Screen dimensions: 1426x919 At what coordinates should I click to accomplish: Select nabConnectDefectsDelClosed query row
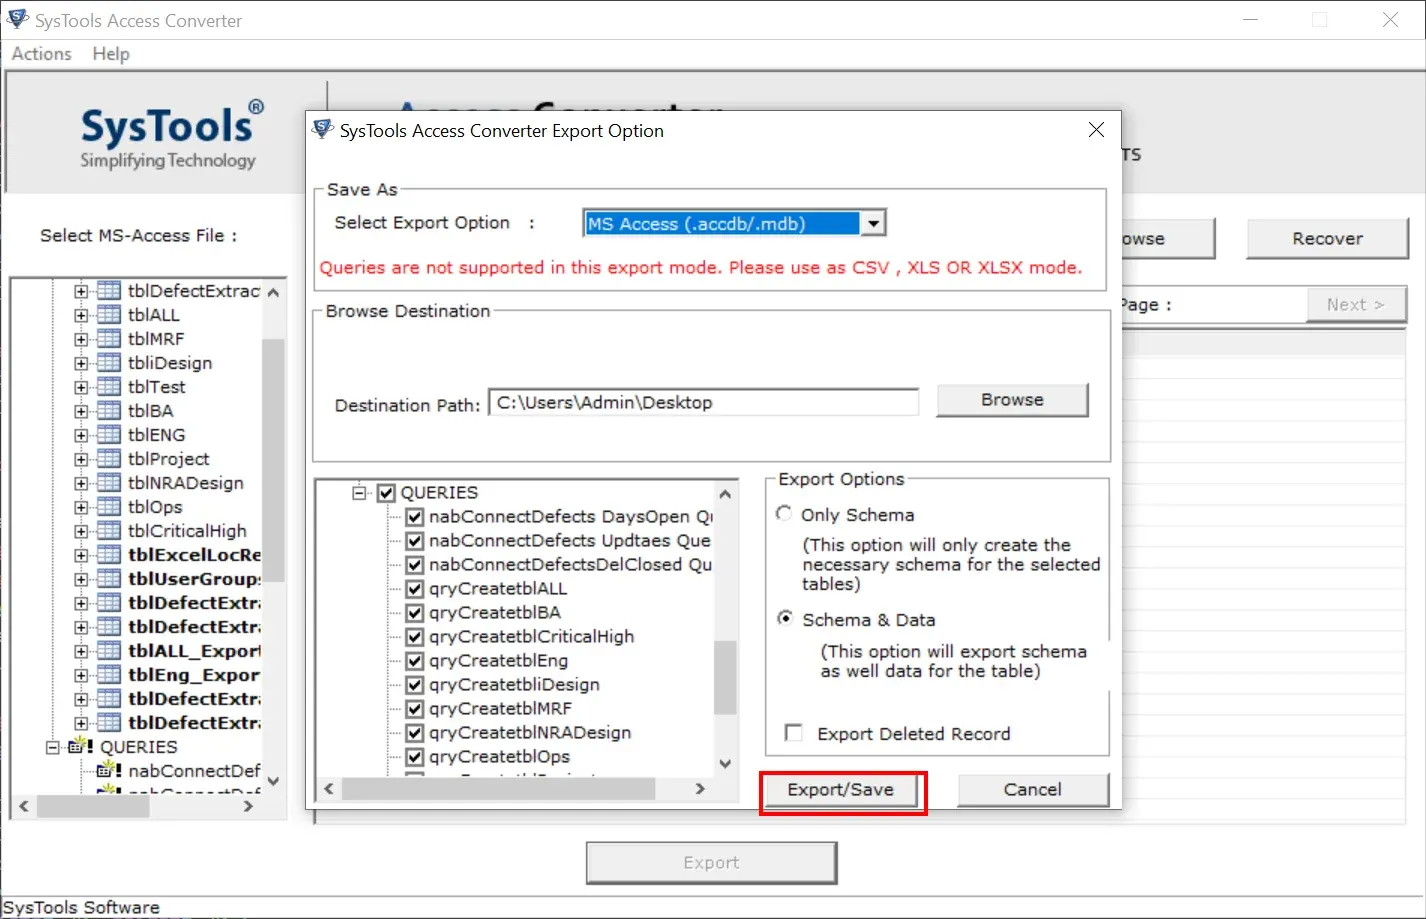[570, 565]
